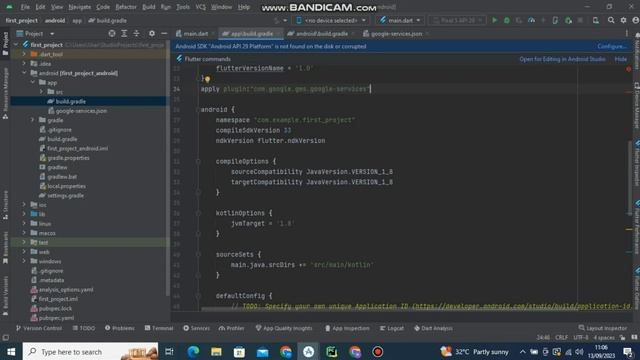Viewport: 640px width, 360px height.
Task: Open the Build menu
Action: click(x=149, y=7)
